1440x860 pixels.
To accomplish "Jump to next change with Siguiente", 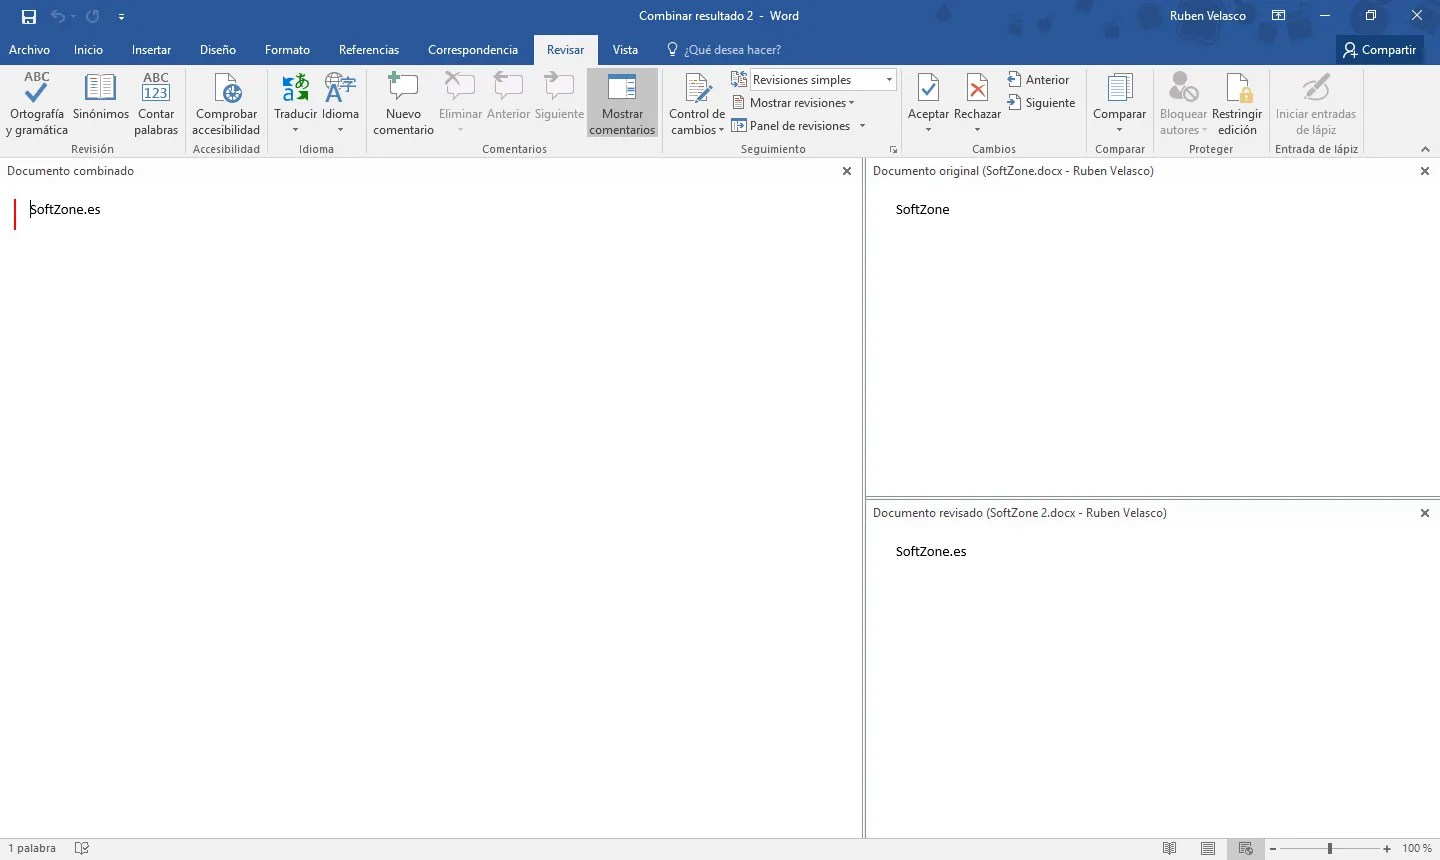I will [1042, 102].
